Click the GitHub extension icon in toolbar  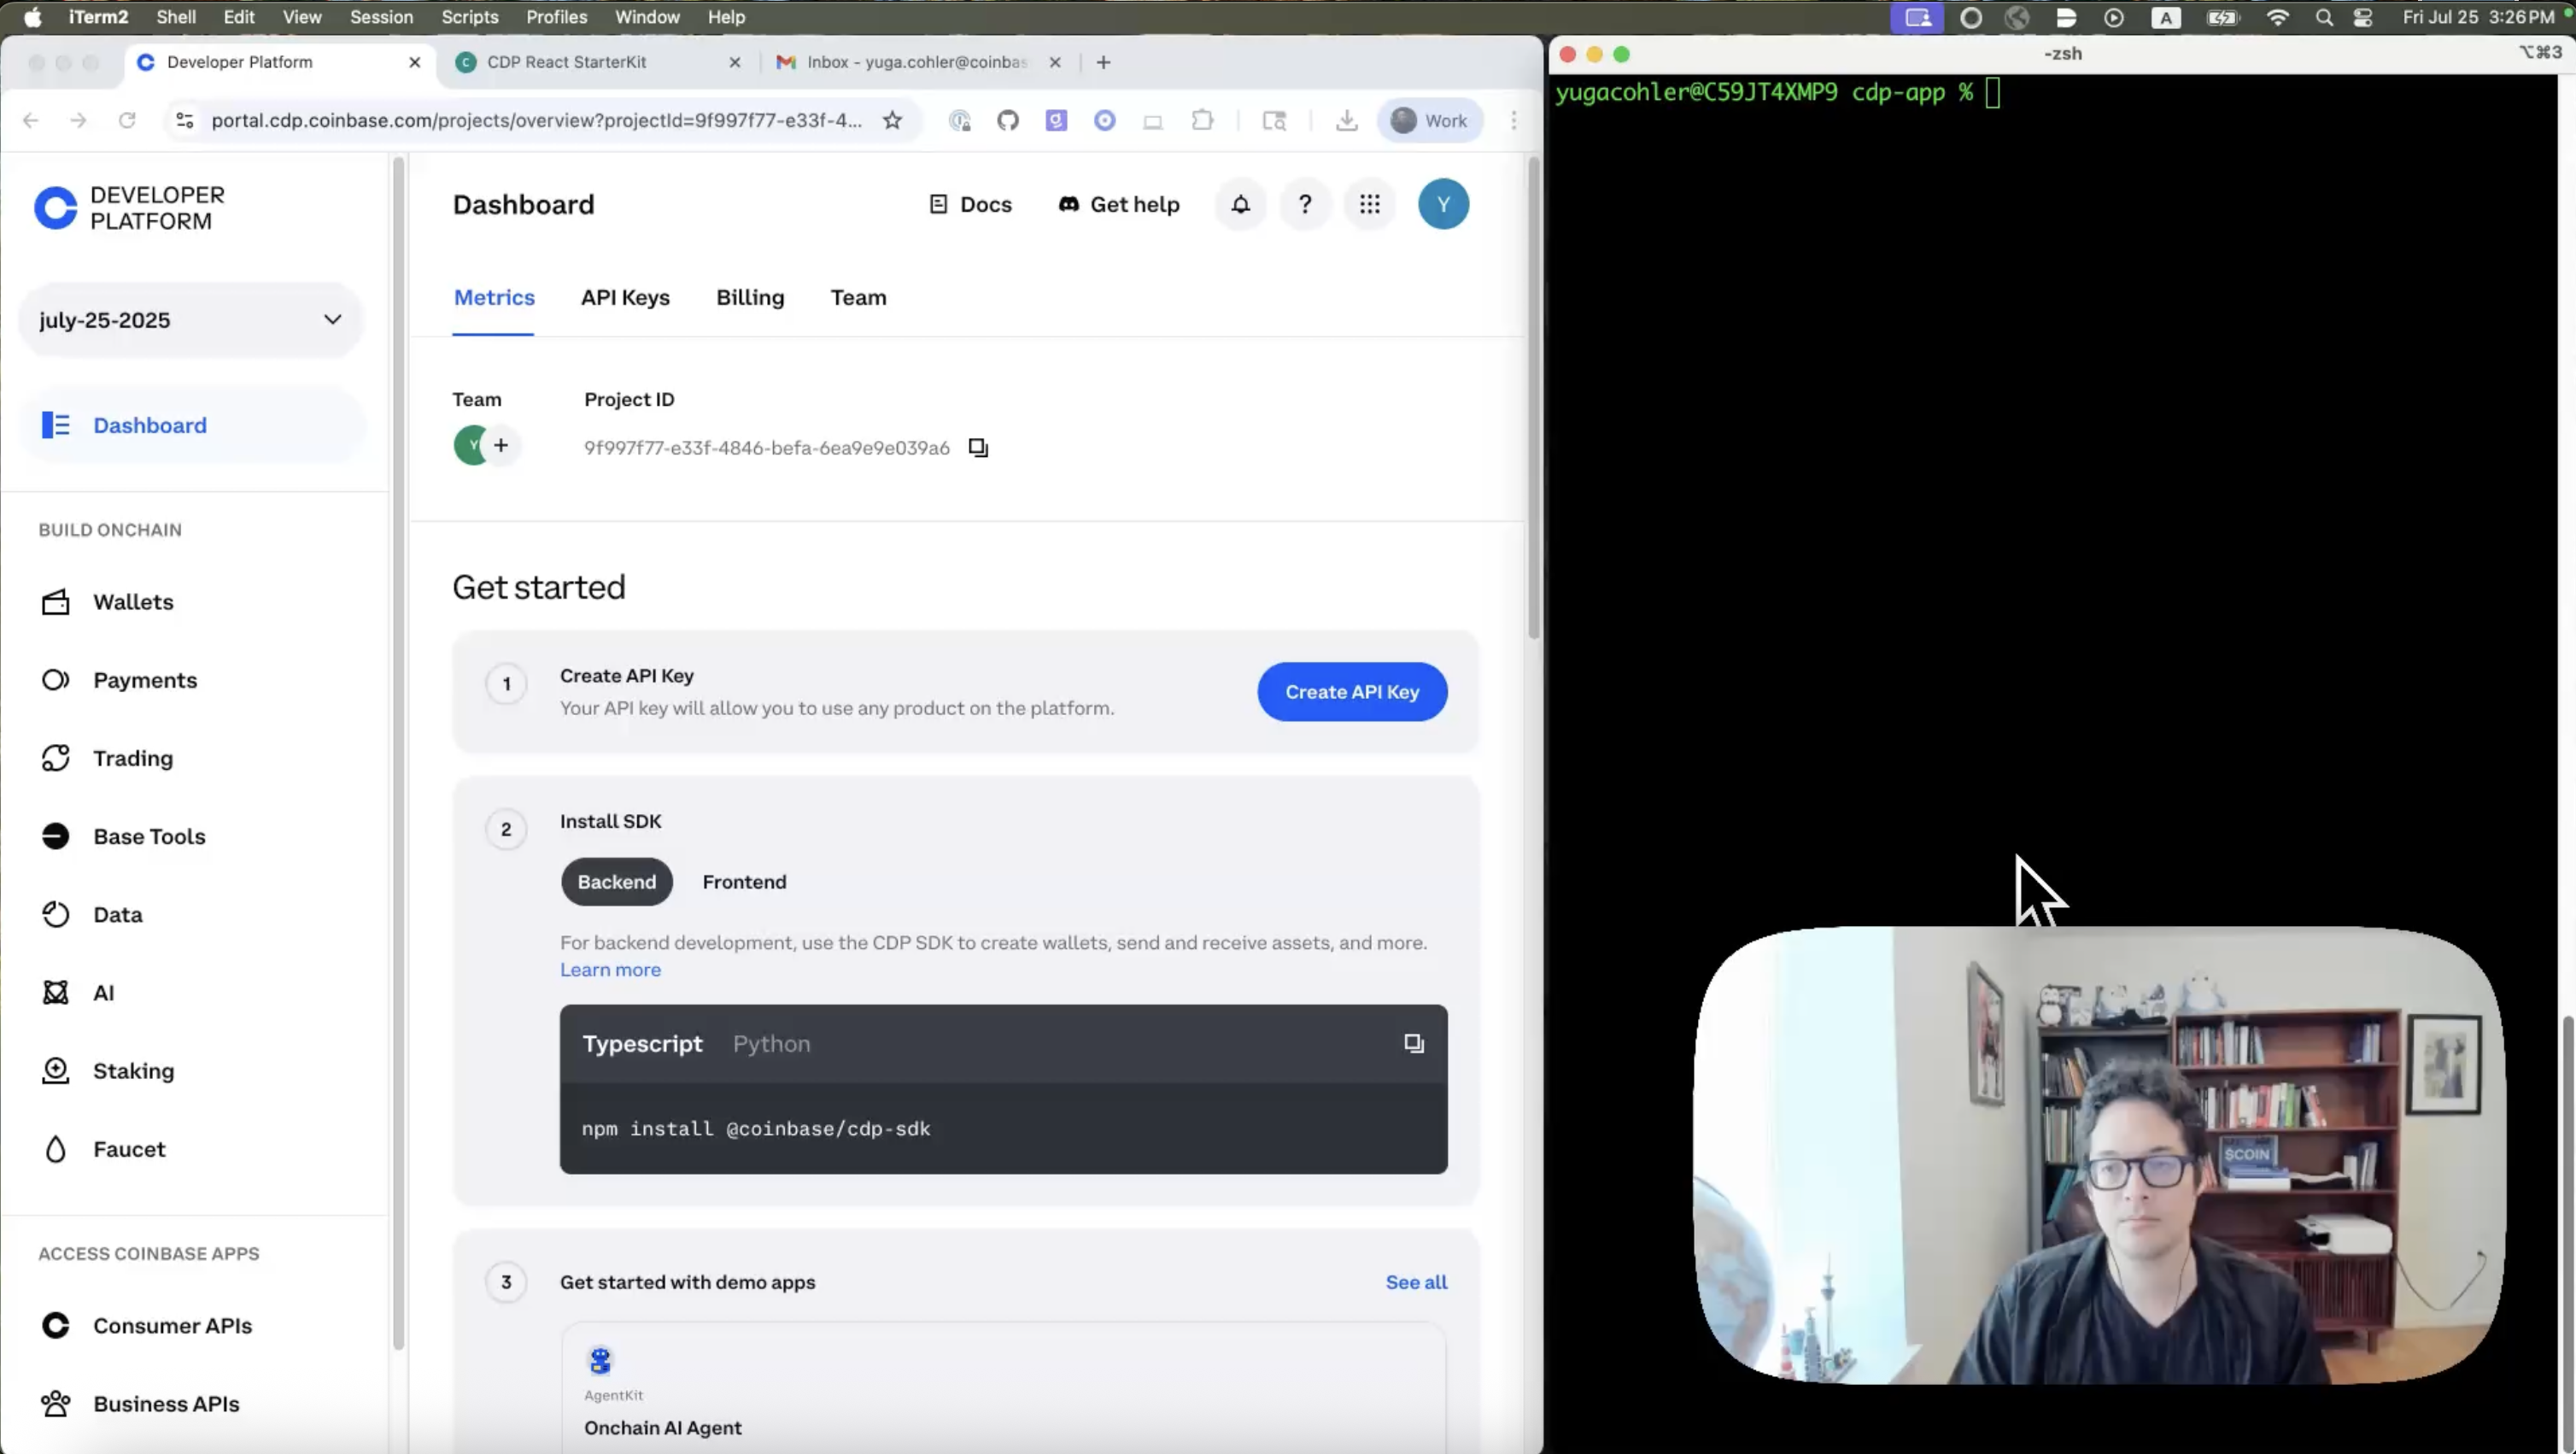pos(1008,120)
